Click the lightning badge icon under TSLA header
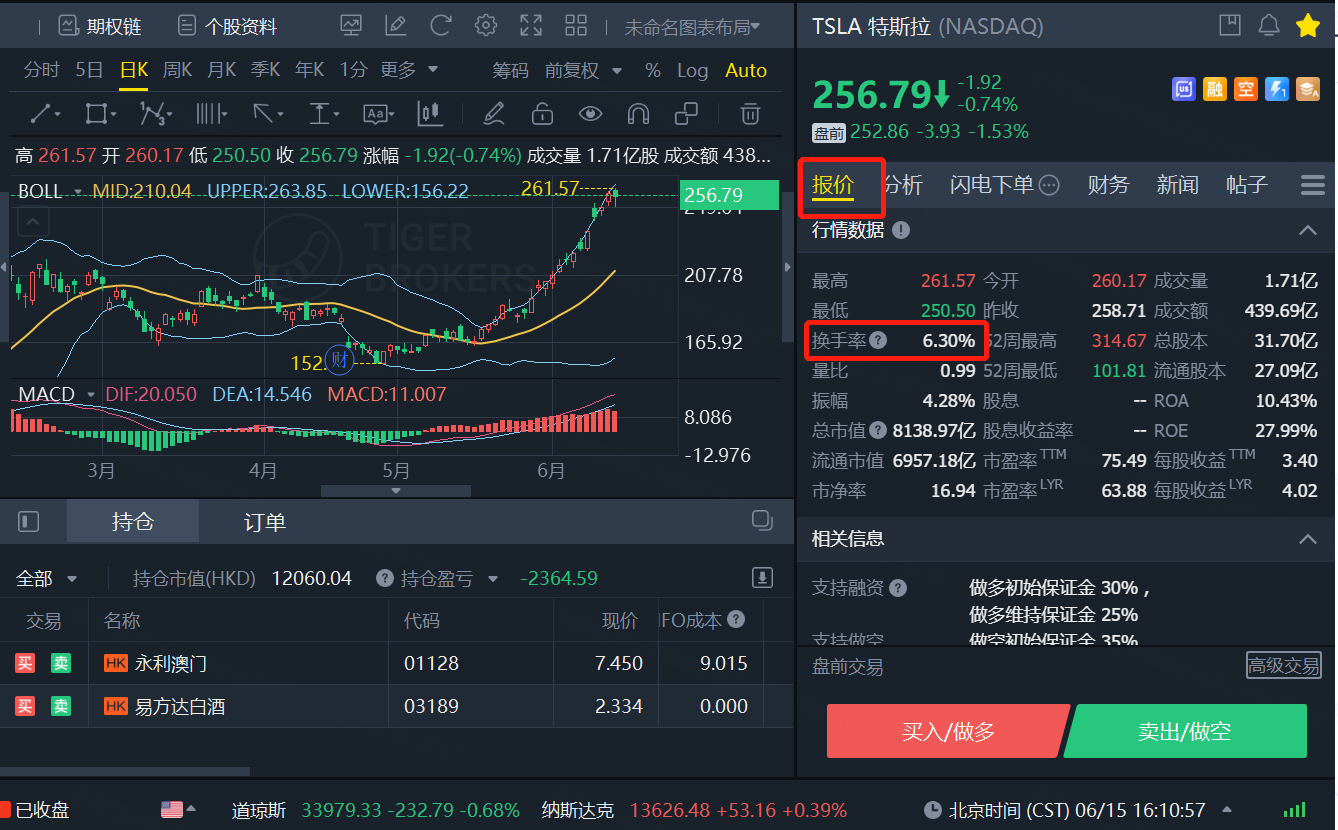Viewport: 1338px width, 830px height. 1277,90
